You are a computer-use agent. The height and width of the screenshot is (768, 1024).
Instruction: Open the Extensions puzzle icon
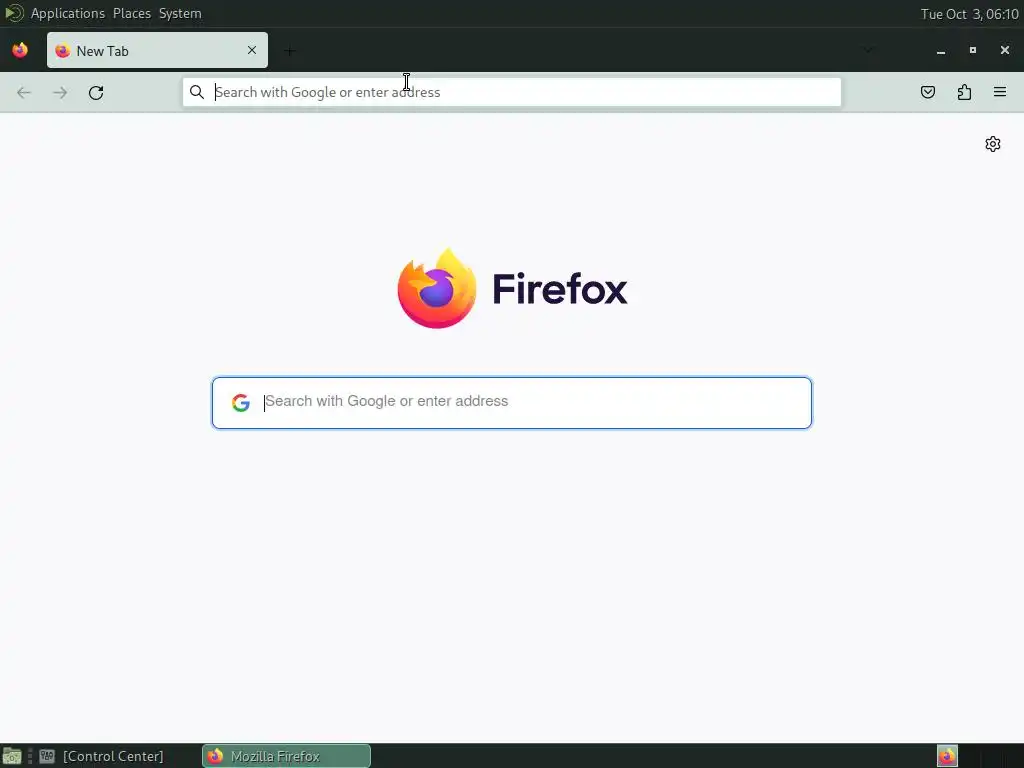point(964,92)
